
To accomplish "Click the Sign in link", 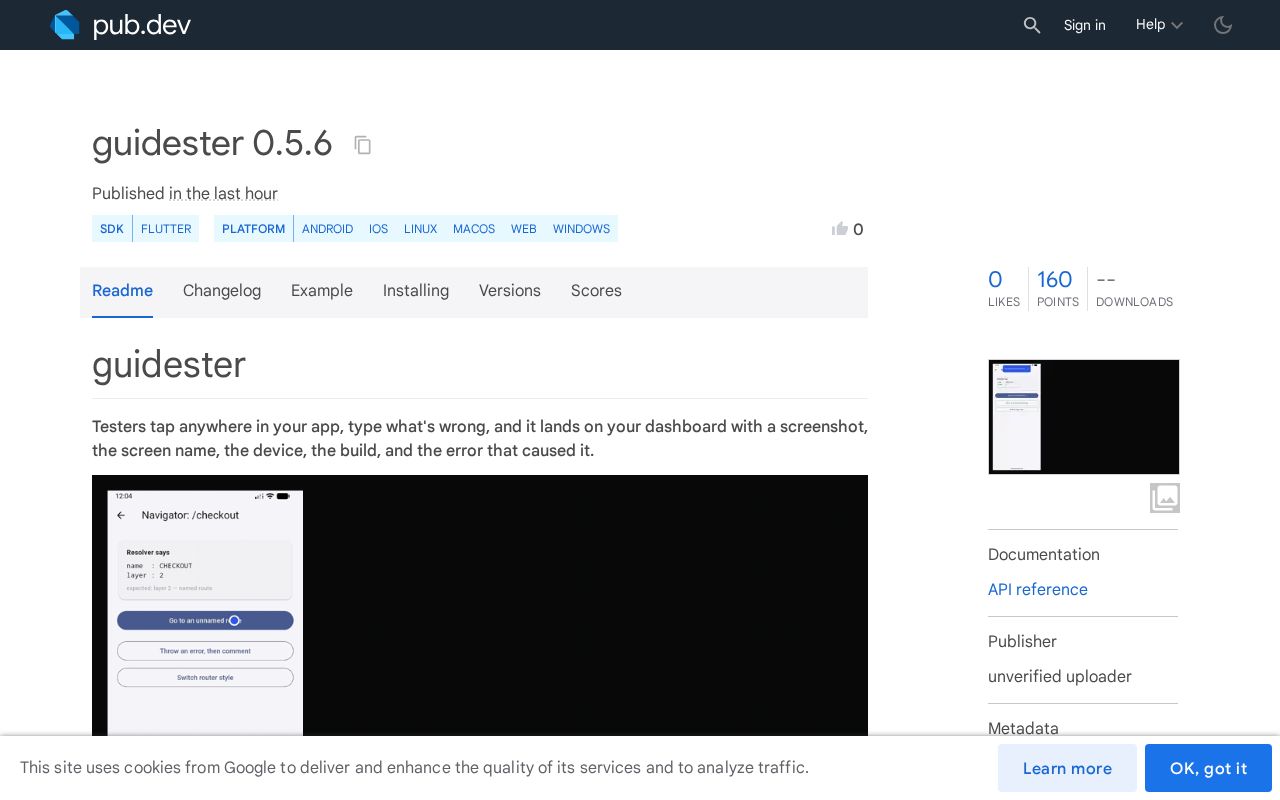I will (1085, 25).
